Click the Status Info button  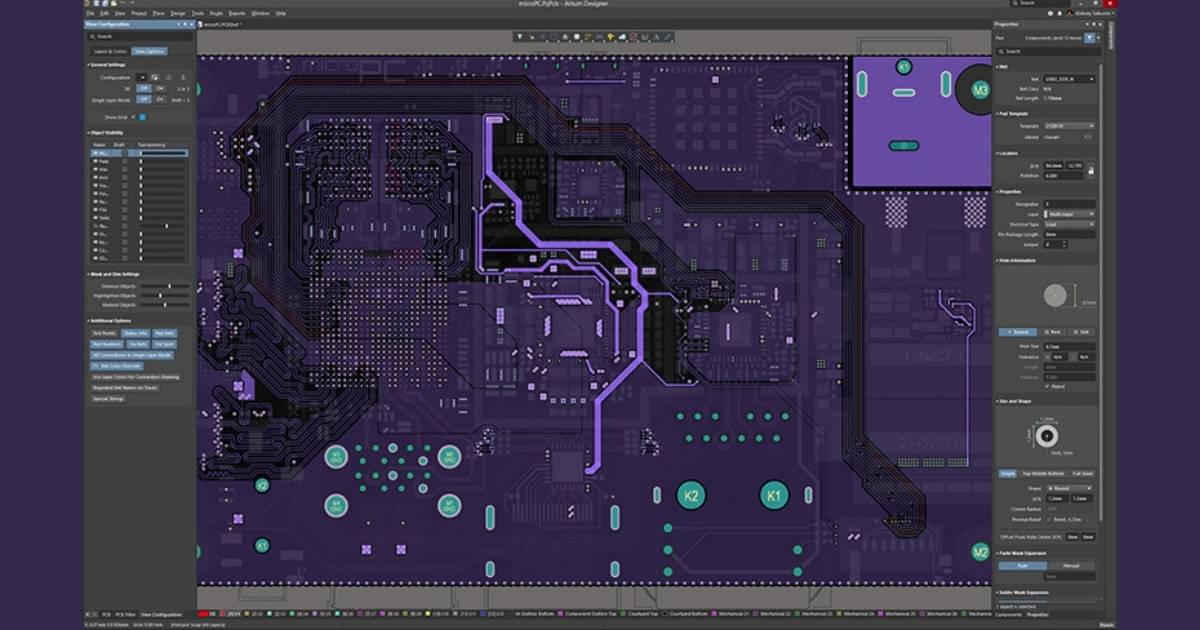tap(136, 333)
